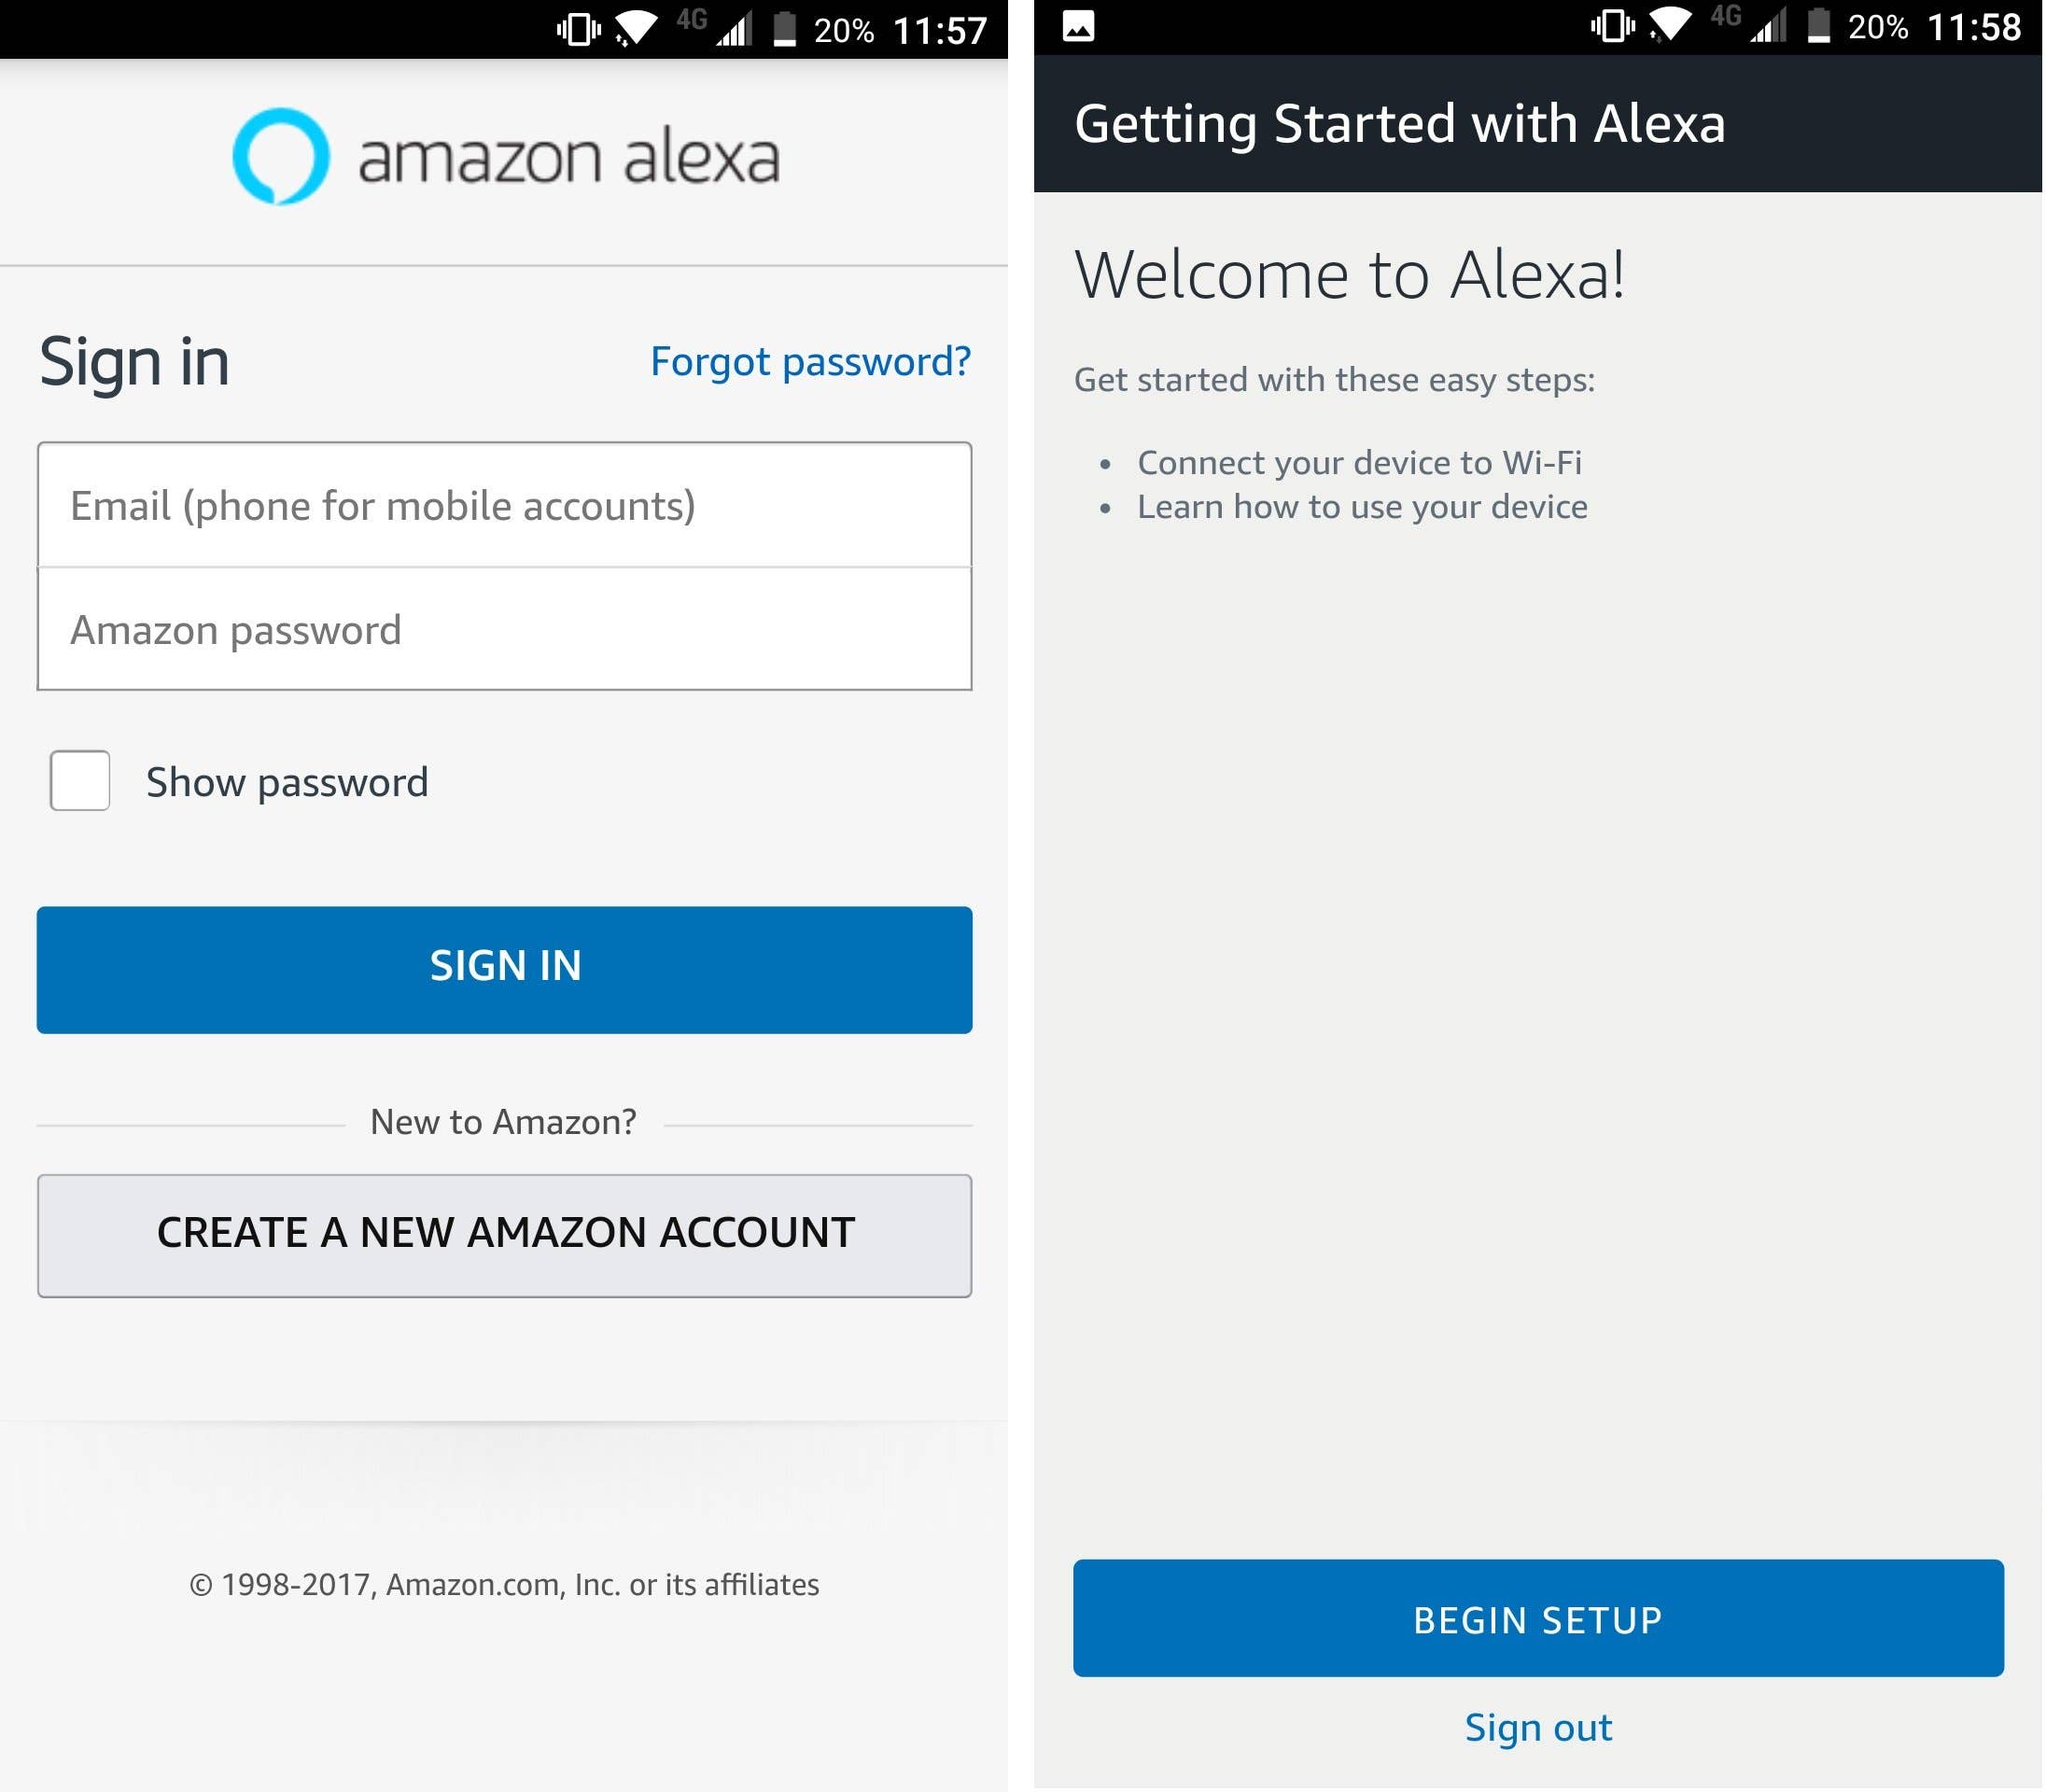
Task: Tap the 11:57 clock in status bar
Action: [940, 30]
